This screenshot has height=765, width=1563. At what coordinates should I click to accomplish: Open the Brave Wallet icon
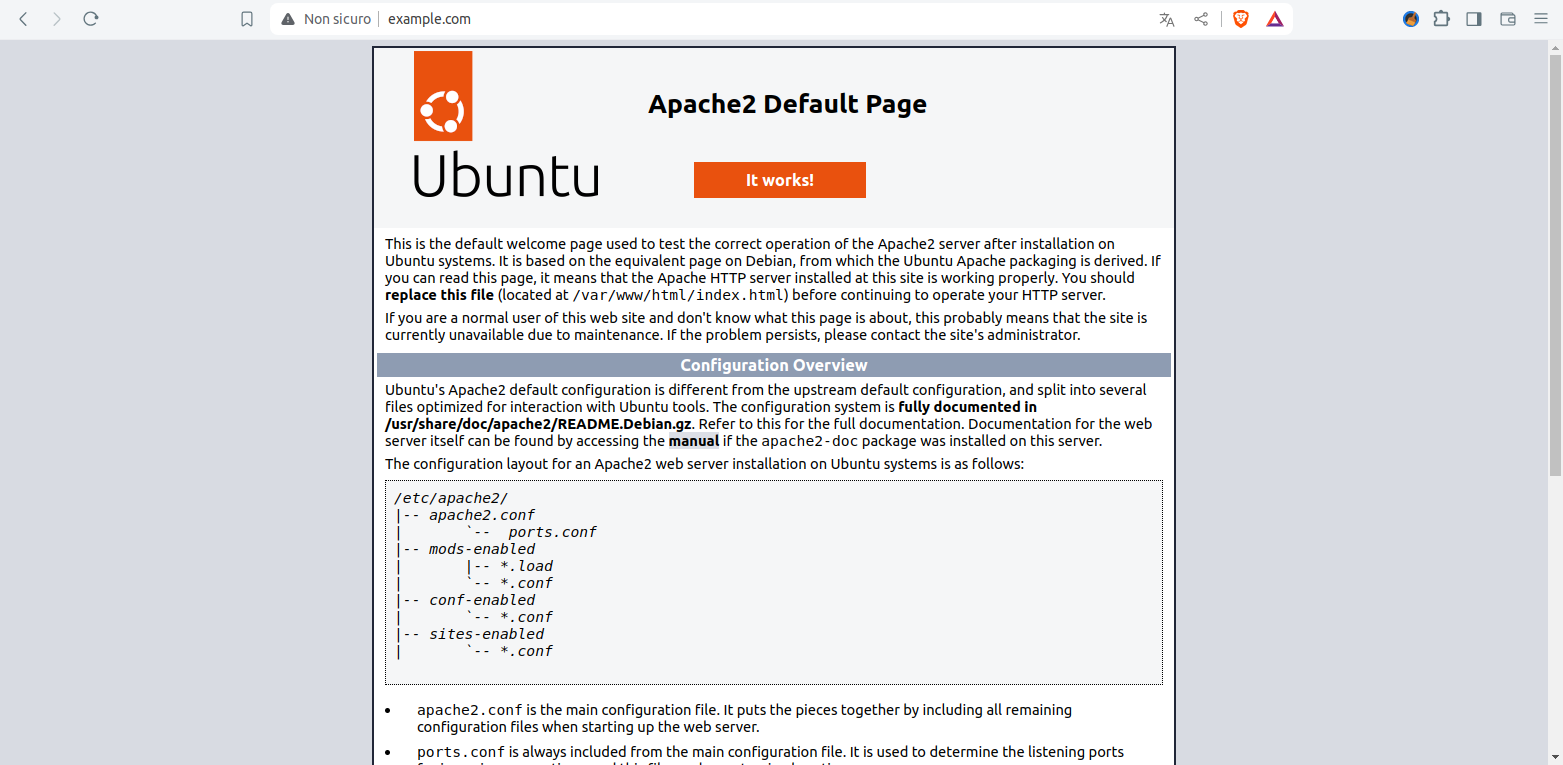click(1508, 19)
